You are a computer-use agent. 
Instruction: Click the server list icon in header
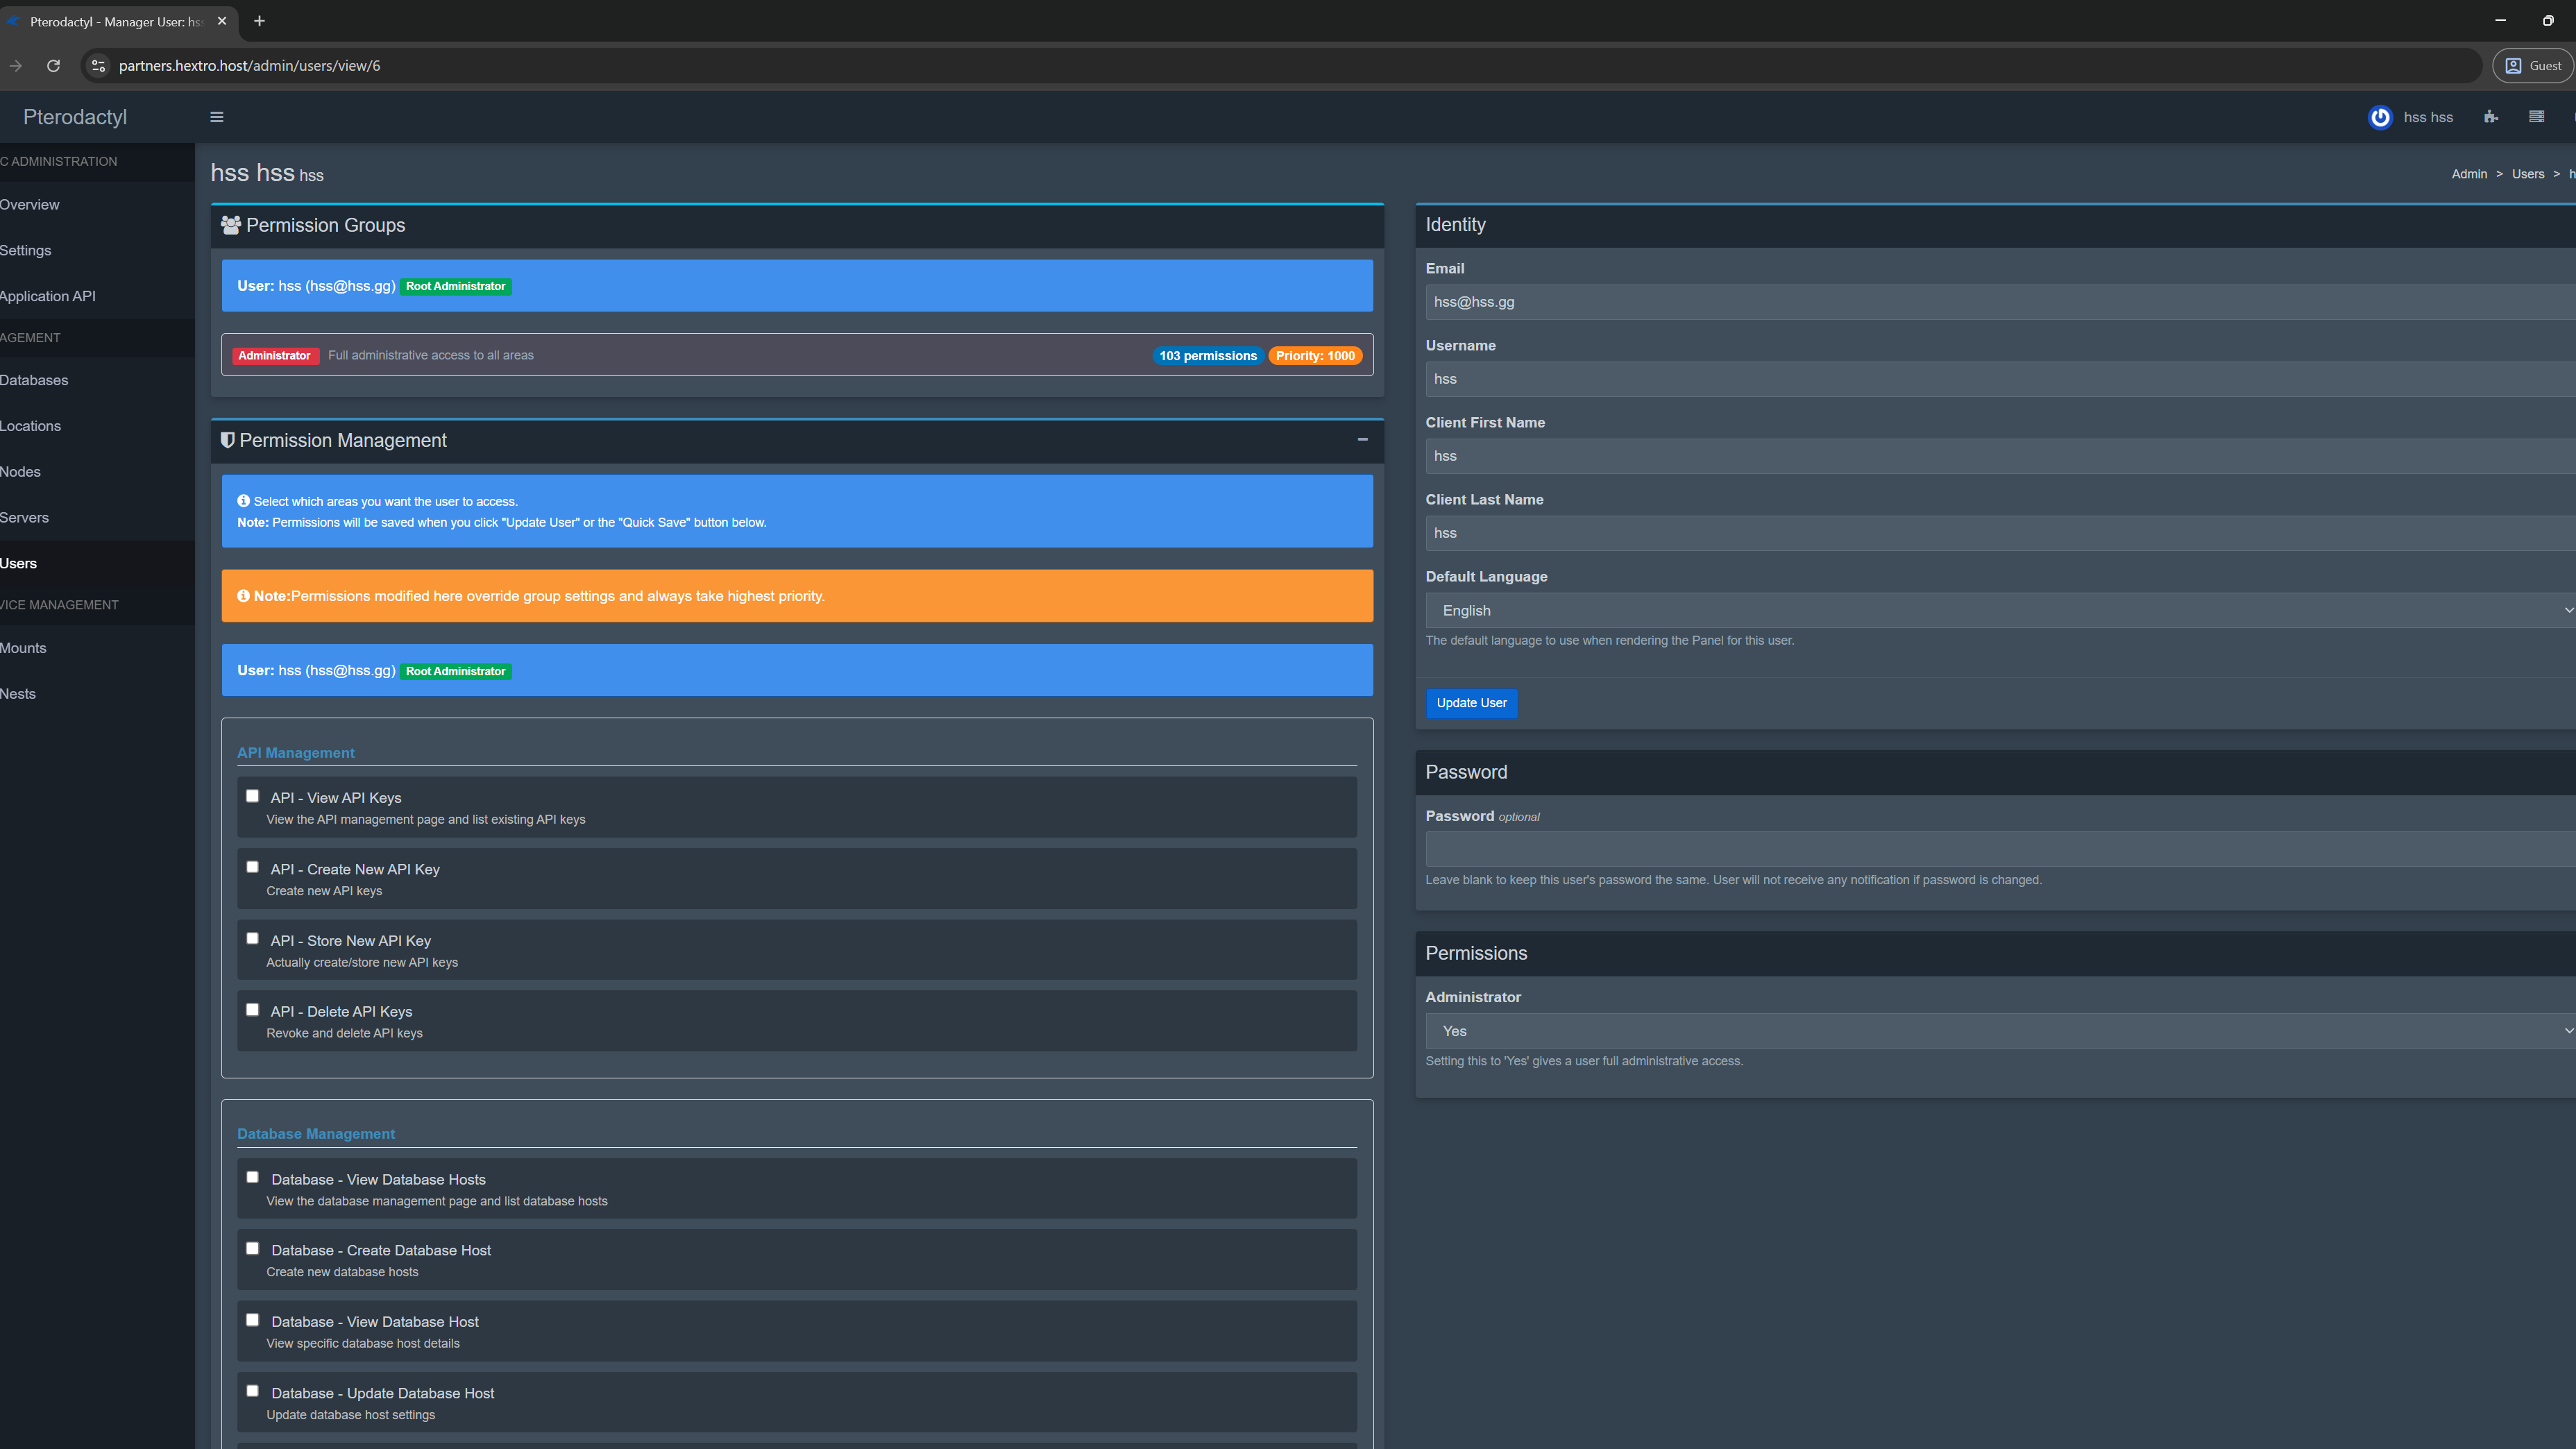[2536, 117]
